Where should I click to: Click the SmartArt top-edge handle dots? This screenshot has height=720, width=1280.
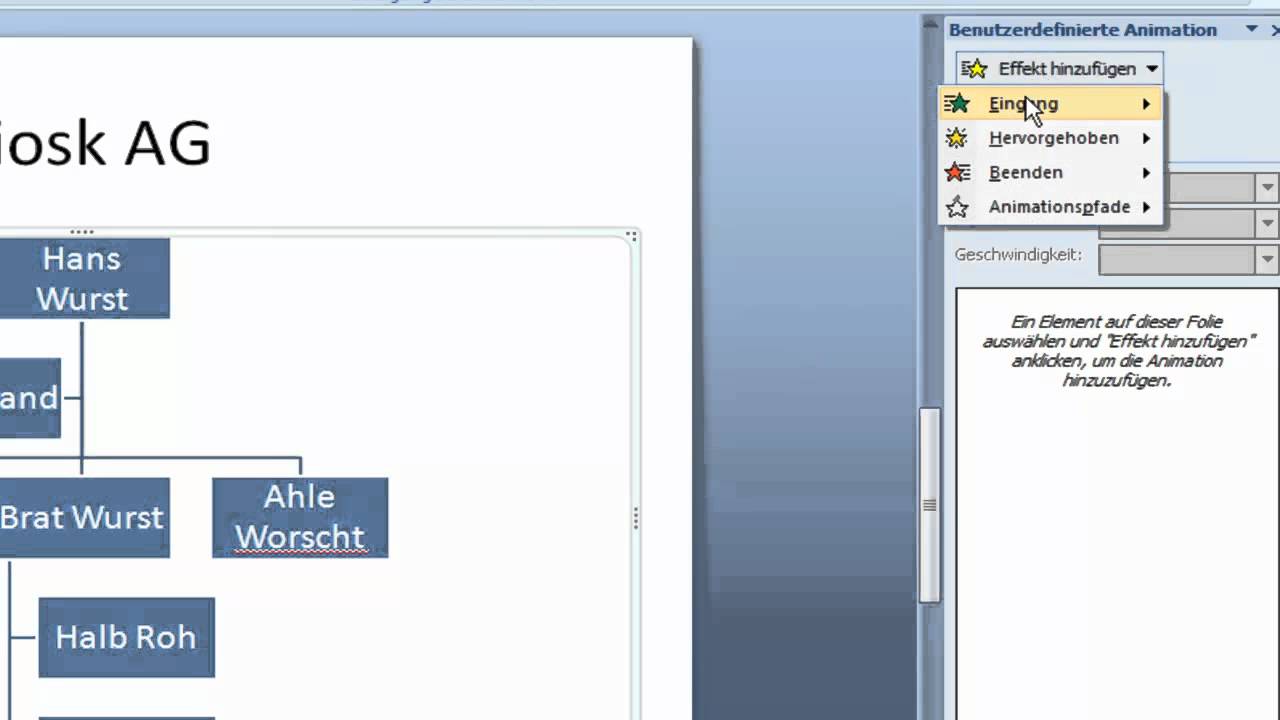coord(82,232)
